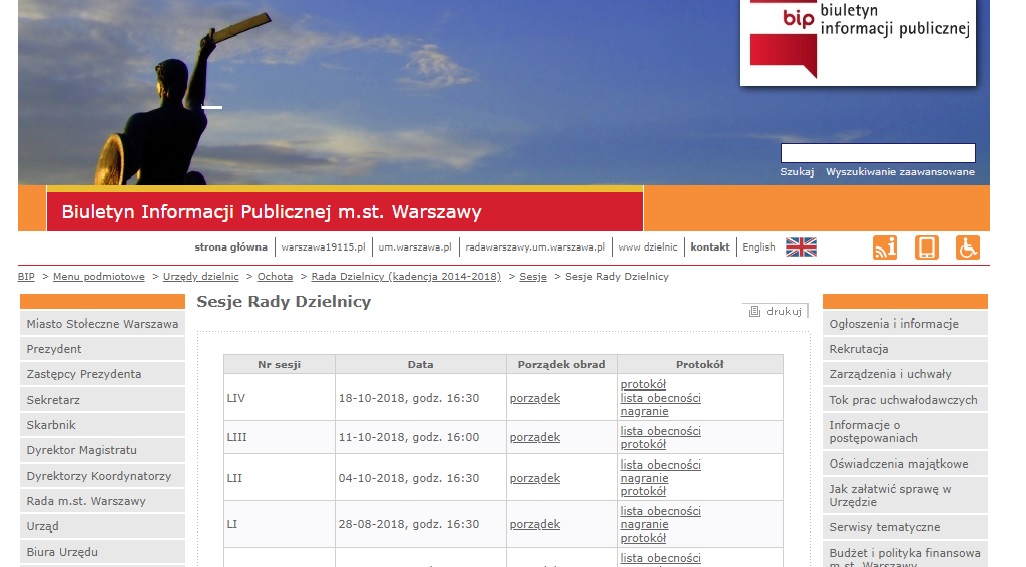Open Zastępcy Prezydenta sidebar item
The width and height of the screenshot is (1026, 567).
tap(102, 374)
